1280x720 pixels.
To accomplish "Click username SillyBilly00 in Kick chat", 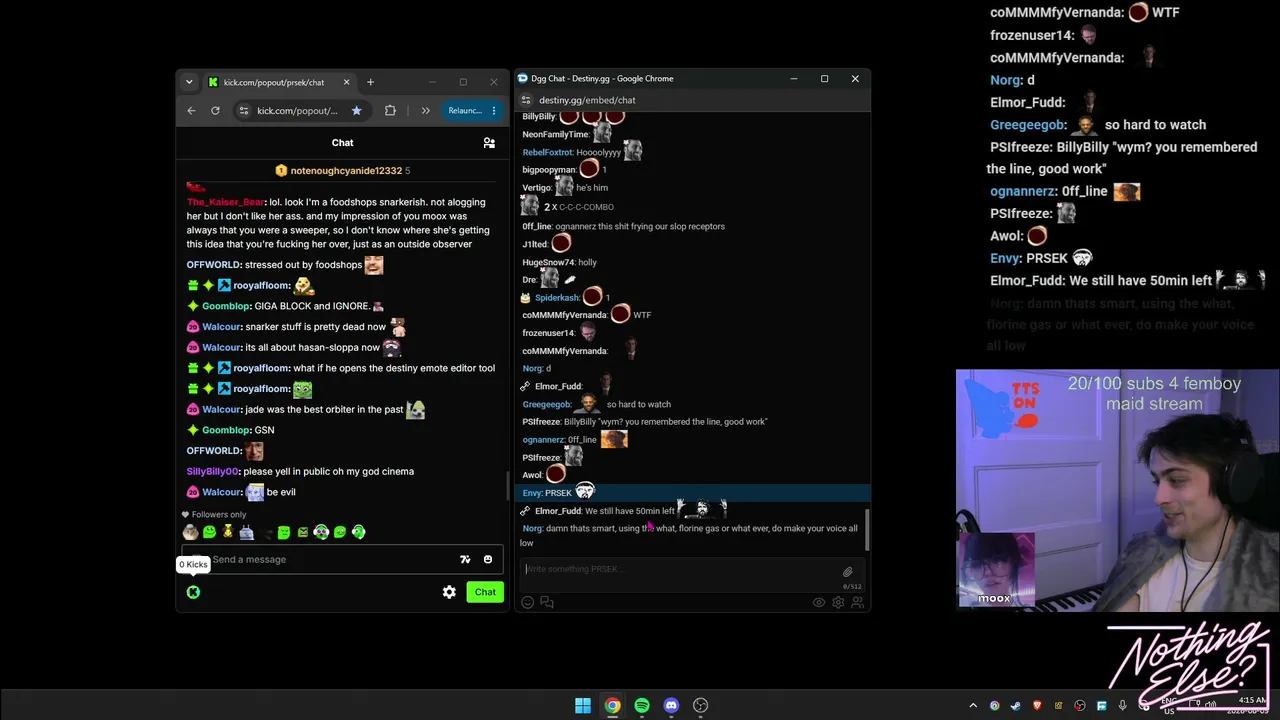I will coord(213,471).
